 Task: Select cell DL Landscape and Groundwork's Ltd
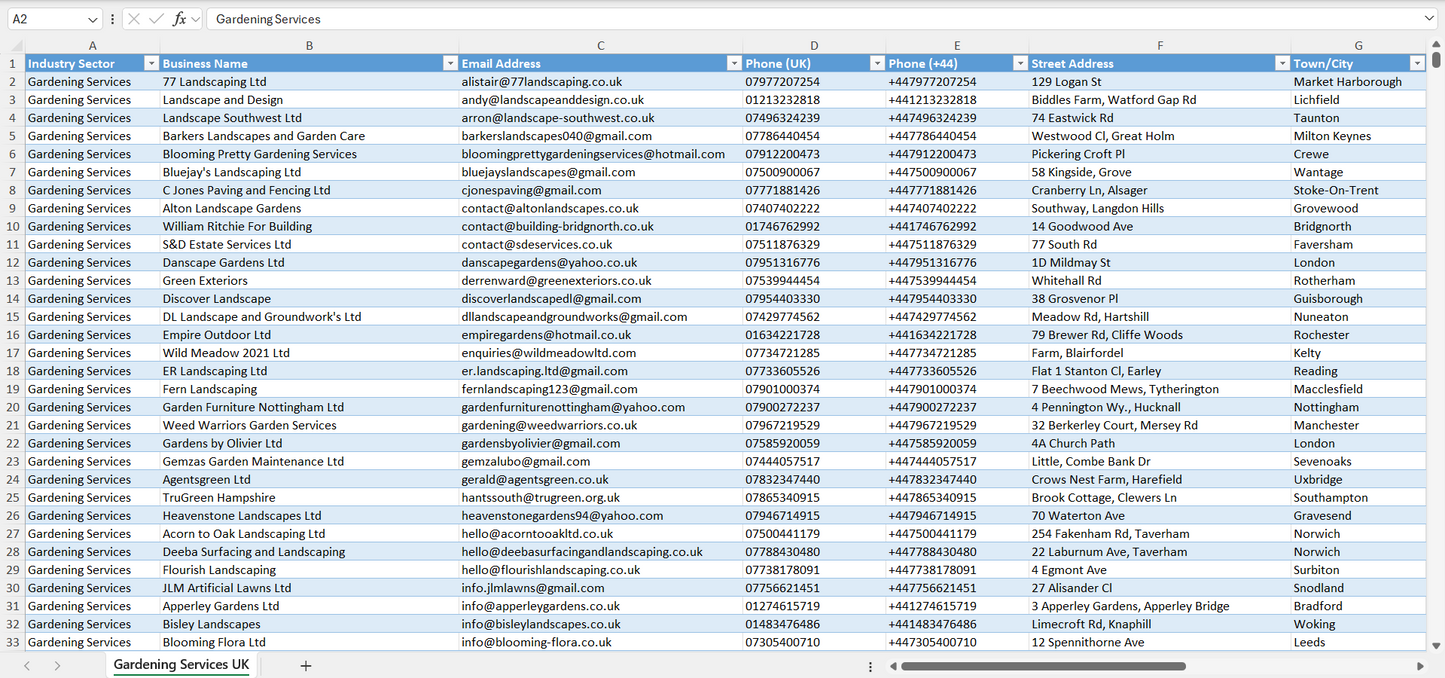[x=309, y=317]
